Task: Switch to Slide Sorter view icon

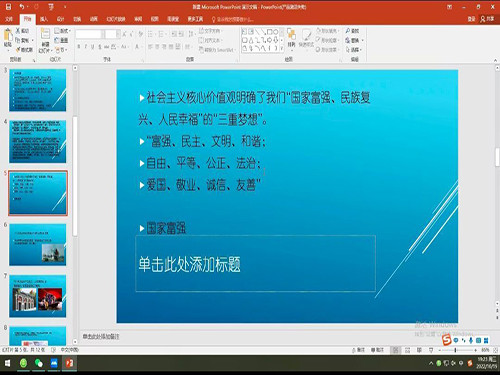Action: tap(407, 350)
